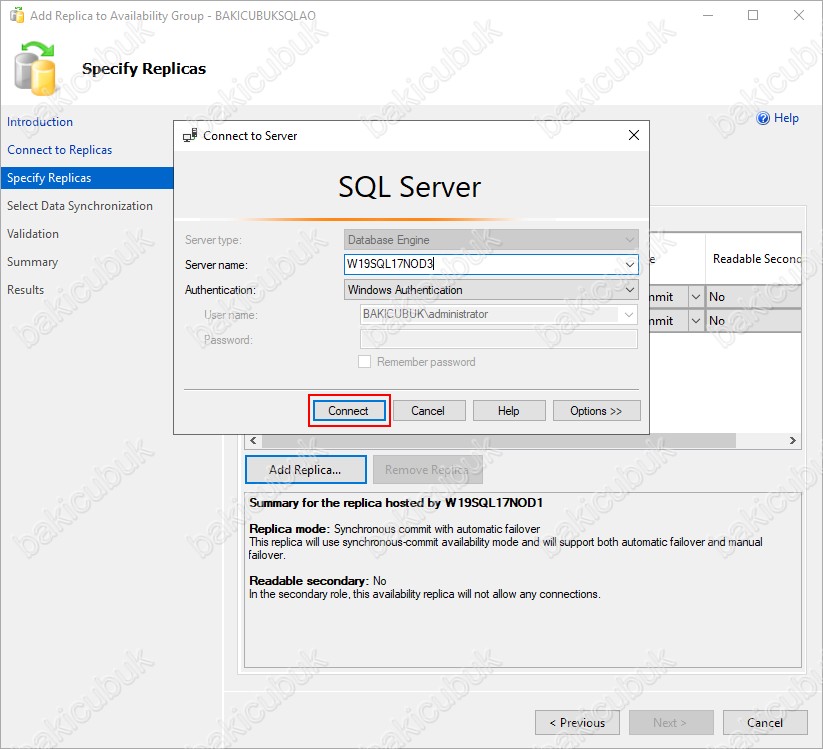The height and width of the screenshot is (749, 823).
Task: Go to the Connect to Replicas page
Action: (x=59, y=150)
